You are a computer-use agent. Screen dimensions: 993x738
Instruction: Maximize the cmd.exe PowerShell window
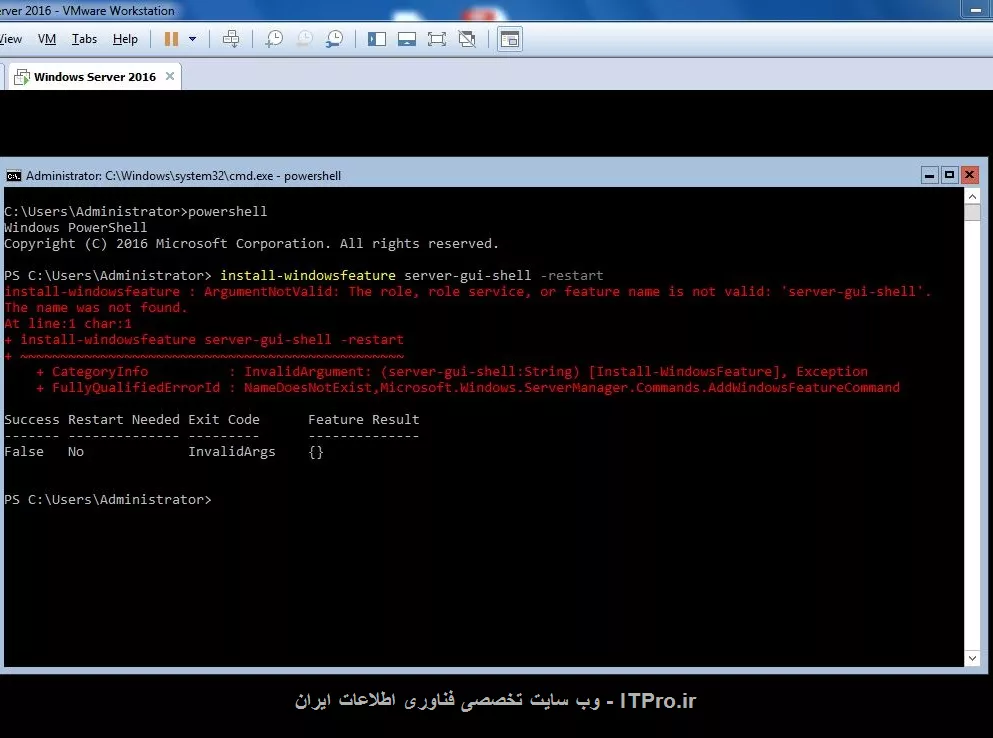click(x=949, y=175)
